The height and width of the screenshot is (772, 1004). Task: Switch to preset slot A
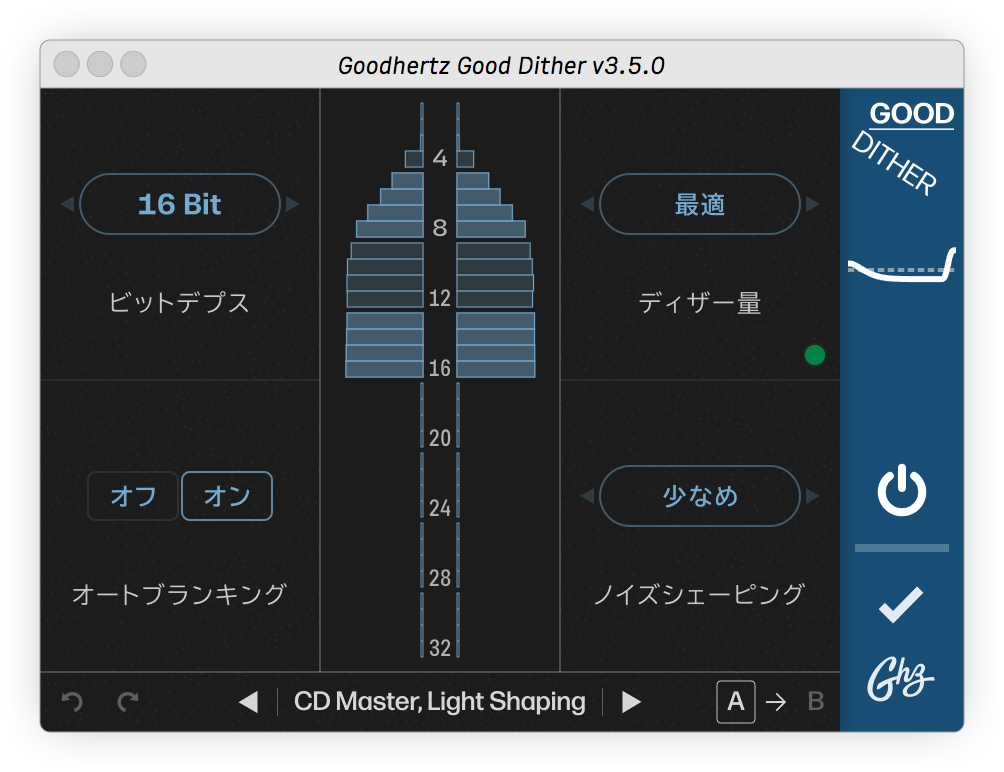736,702
